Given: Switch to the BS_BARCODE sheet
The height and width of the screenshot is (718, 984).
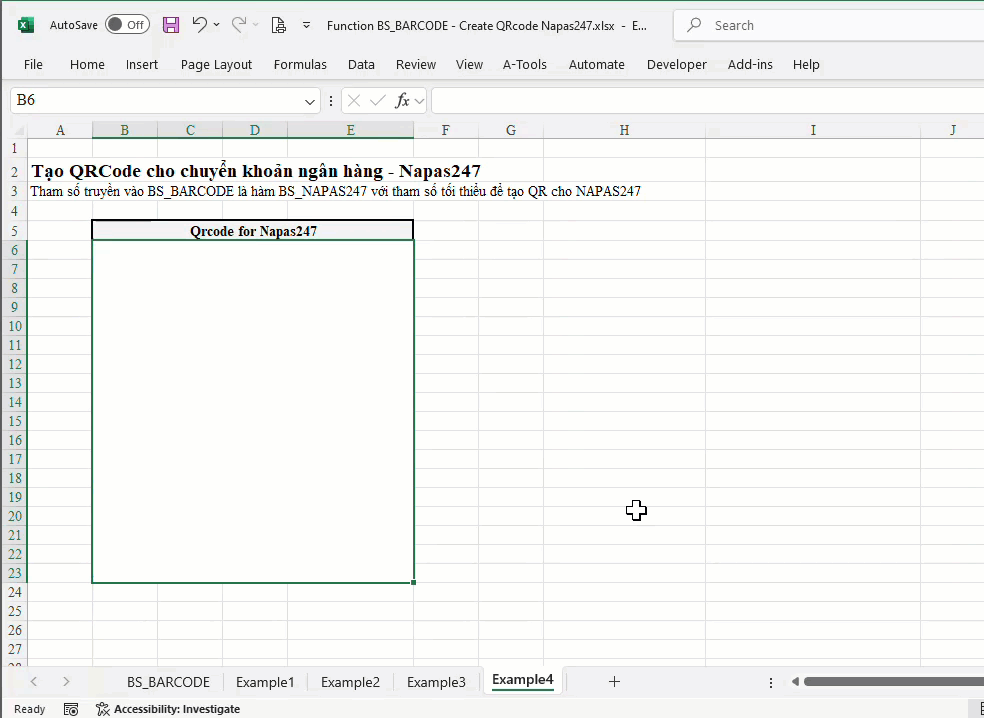Looking at the screenshot, I should point(168,682).
